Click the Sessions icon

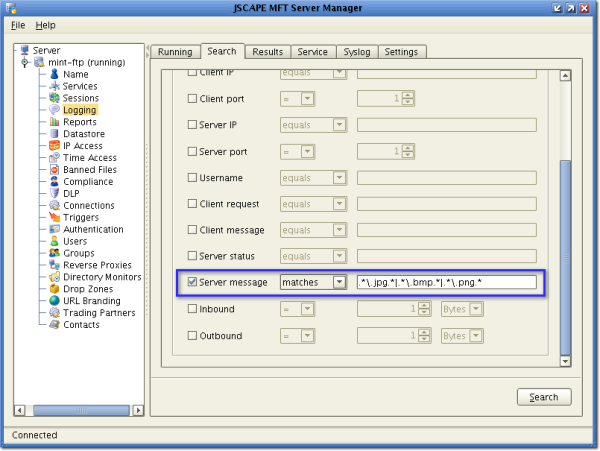point(54,98)
